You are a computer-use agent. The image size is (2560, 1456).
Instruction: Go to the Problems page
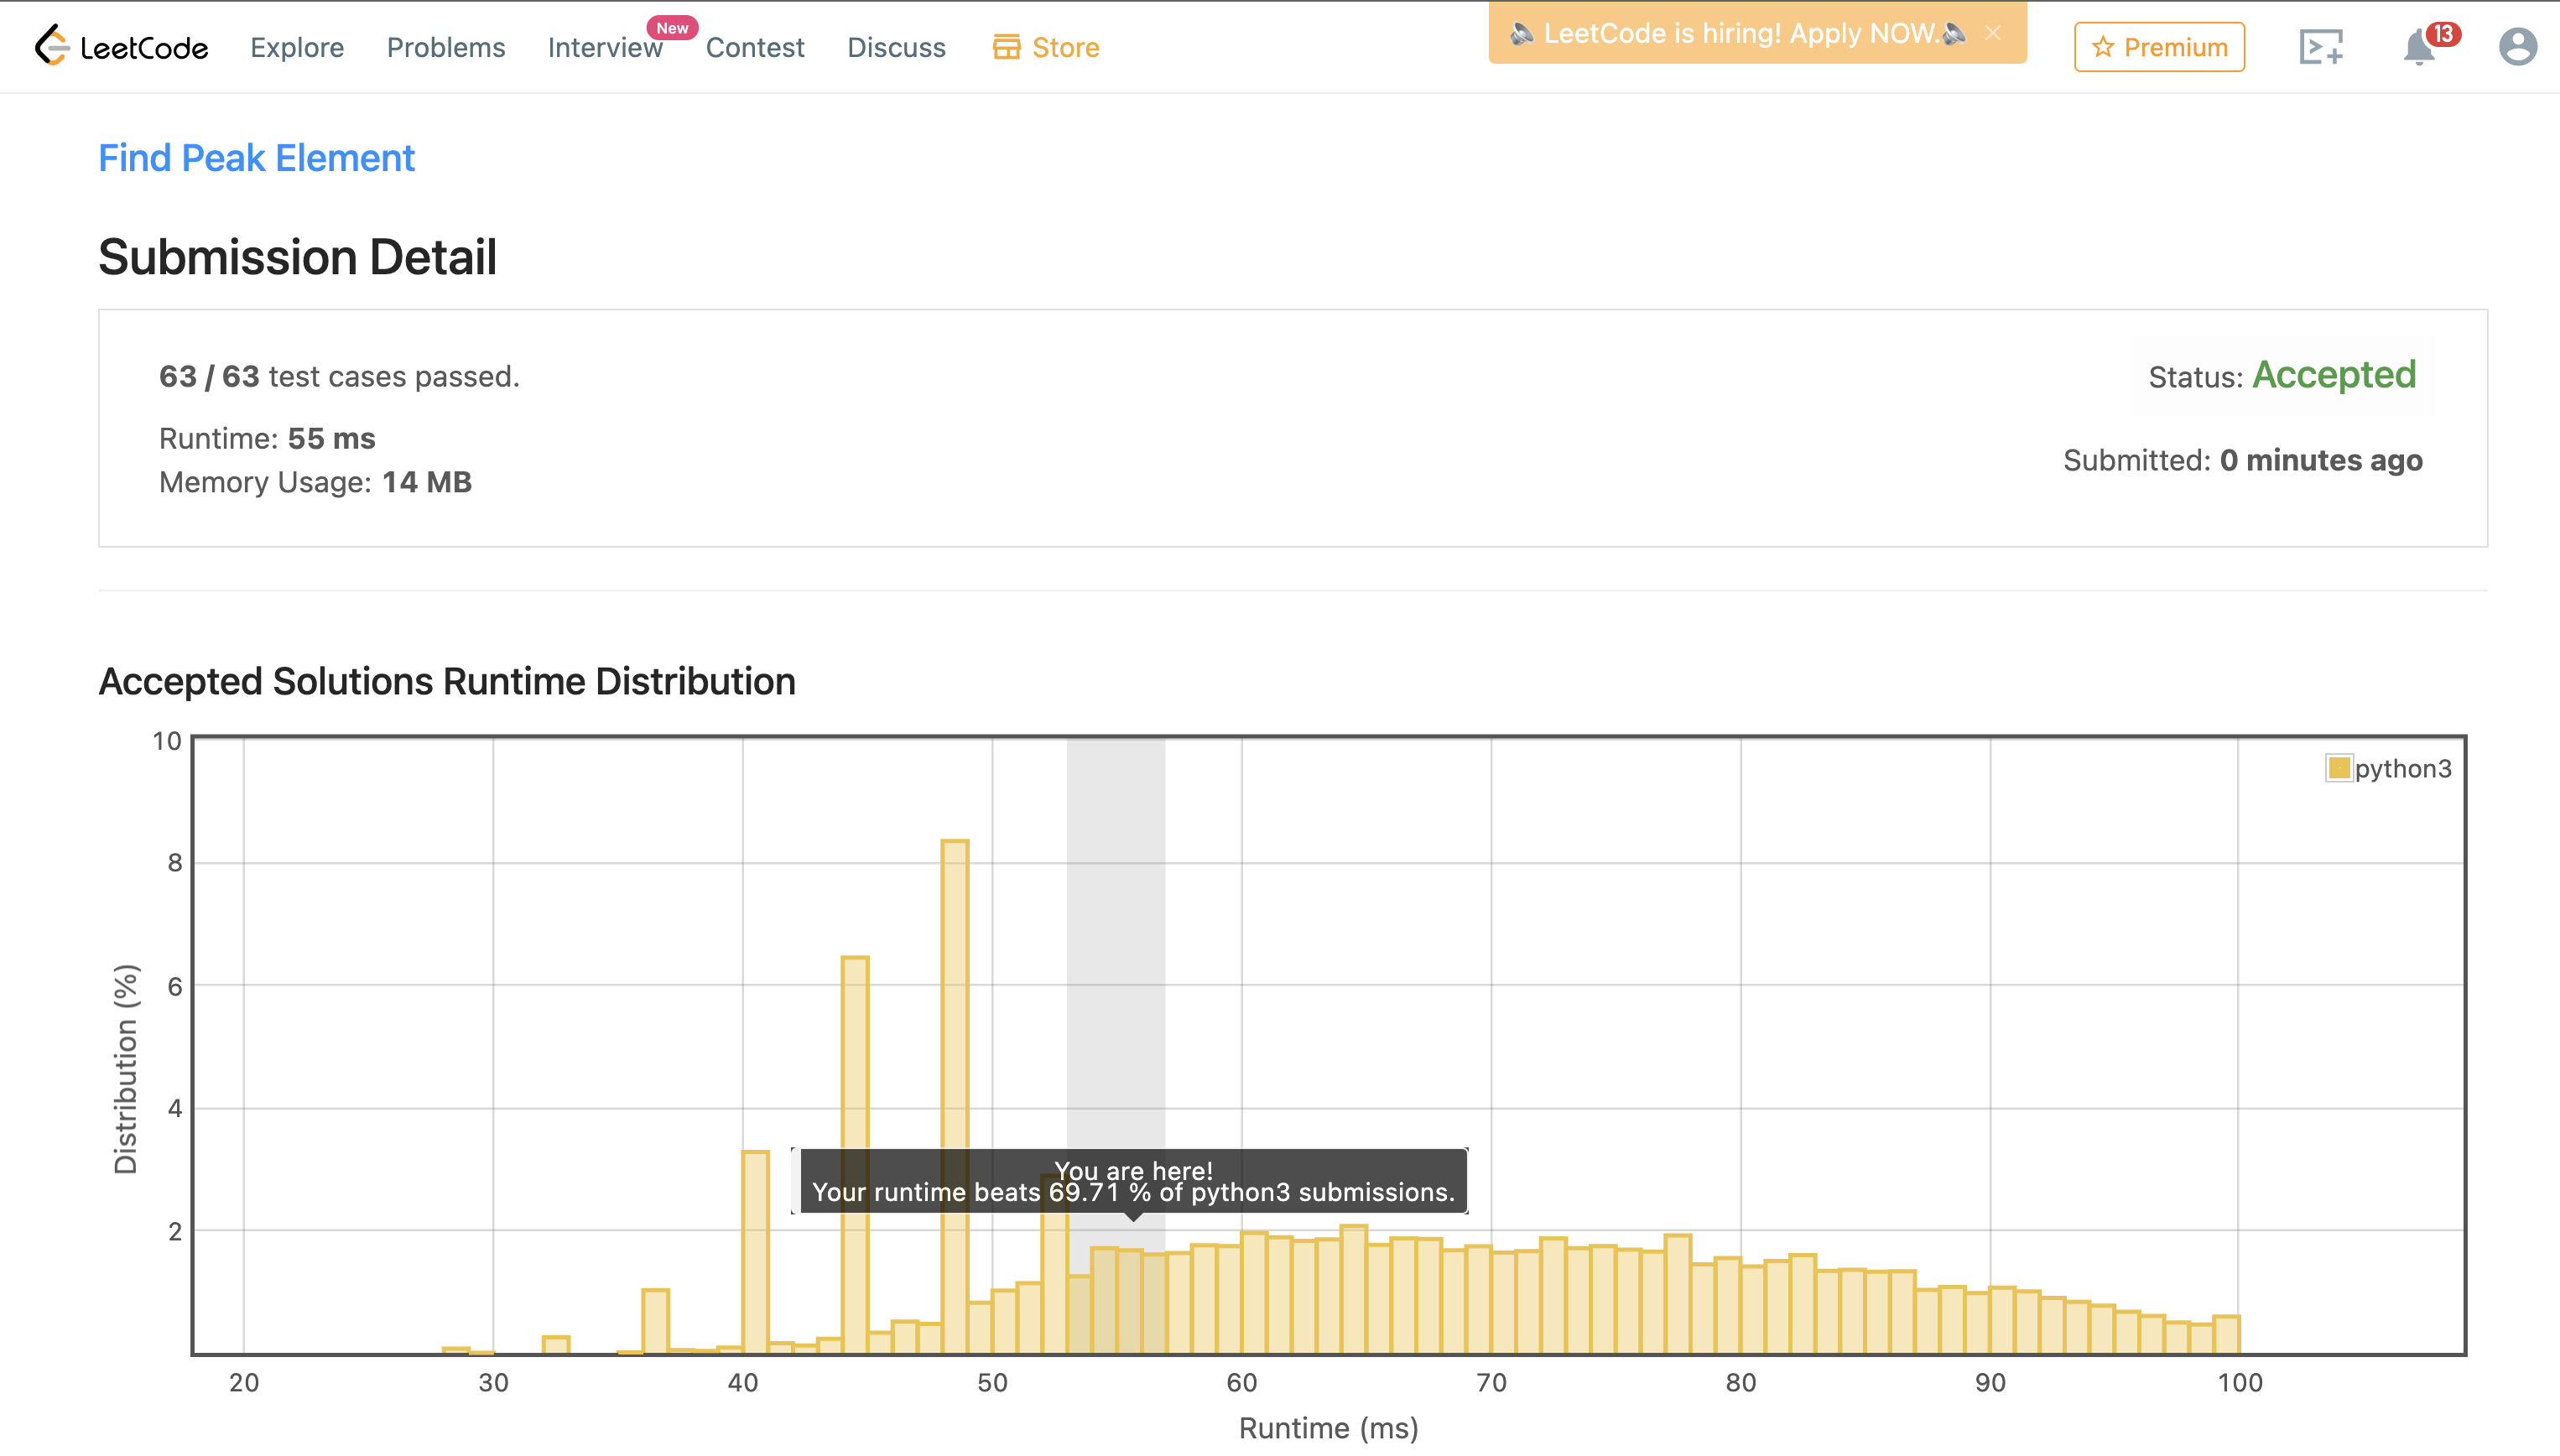click(x=446, y=47)
